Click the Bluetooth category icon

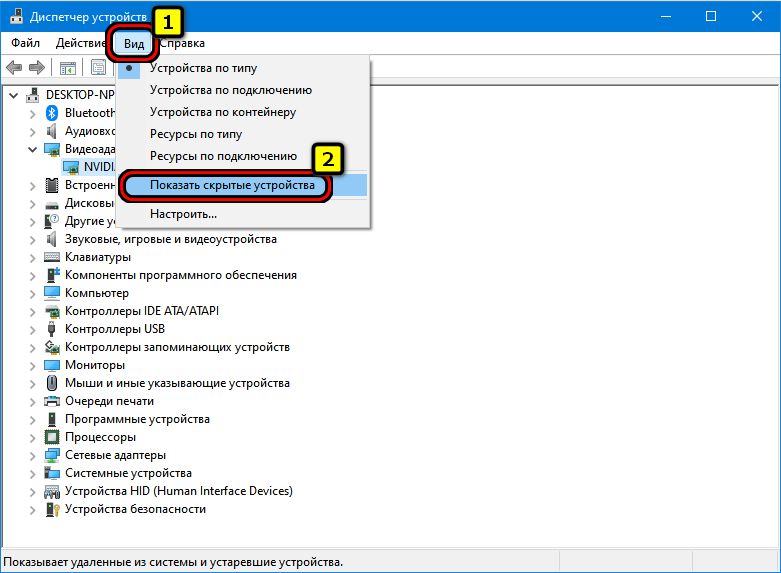[x=53, y=113]
